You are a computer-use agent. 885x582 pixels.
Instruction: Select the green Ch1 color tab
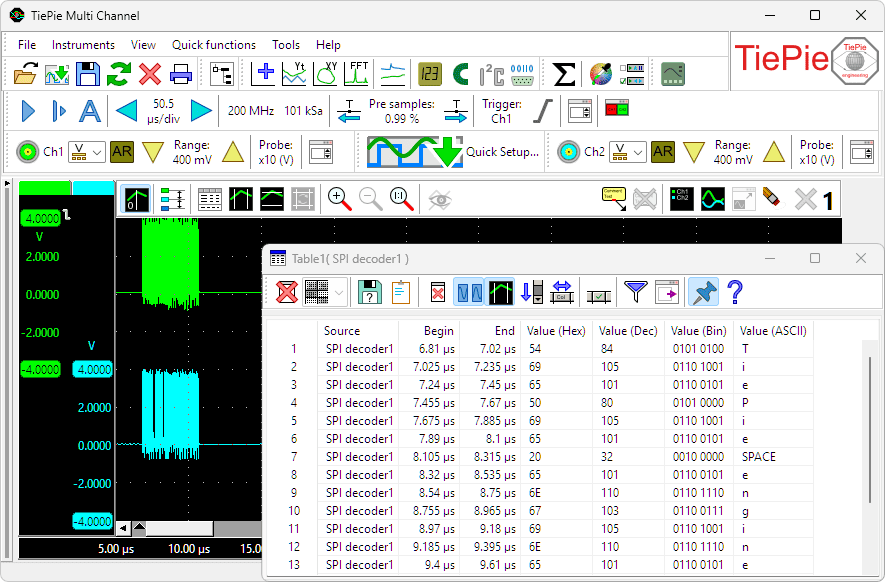tap(45, 188)
